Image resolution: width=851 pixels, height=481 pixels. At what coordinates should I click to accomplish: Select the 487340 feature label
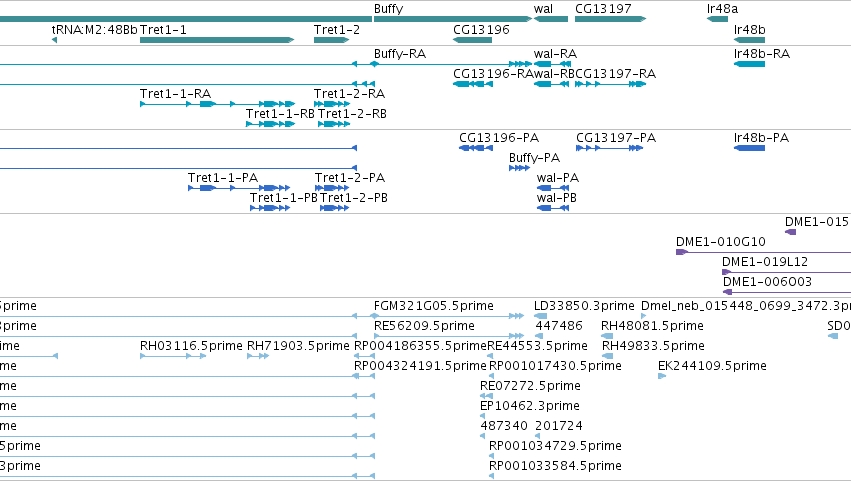click(504, 426)
